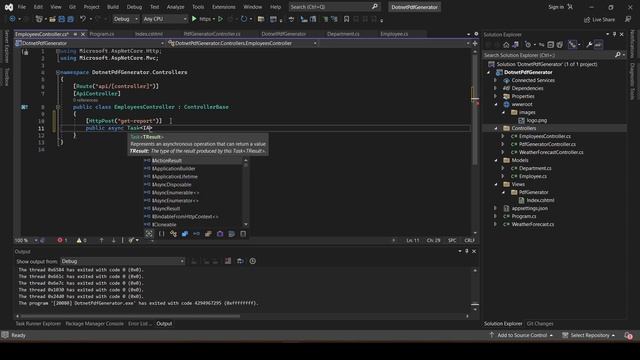Pin the Solution Explorer panel
This screenshot has height=360, width=640.
614,34
